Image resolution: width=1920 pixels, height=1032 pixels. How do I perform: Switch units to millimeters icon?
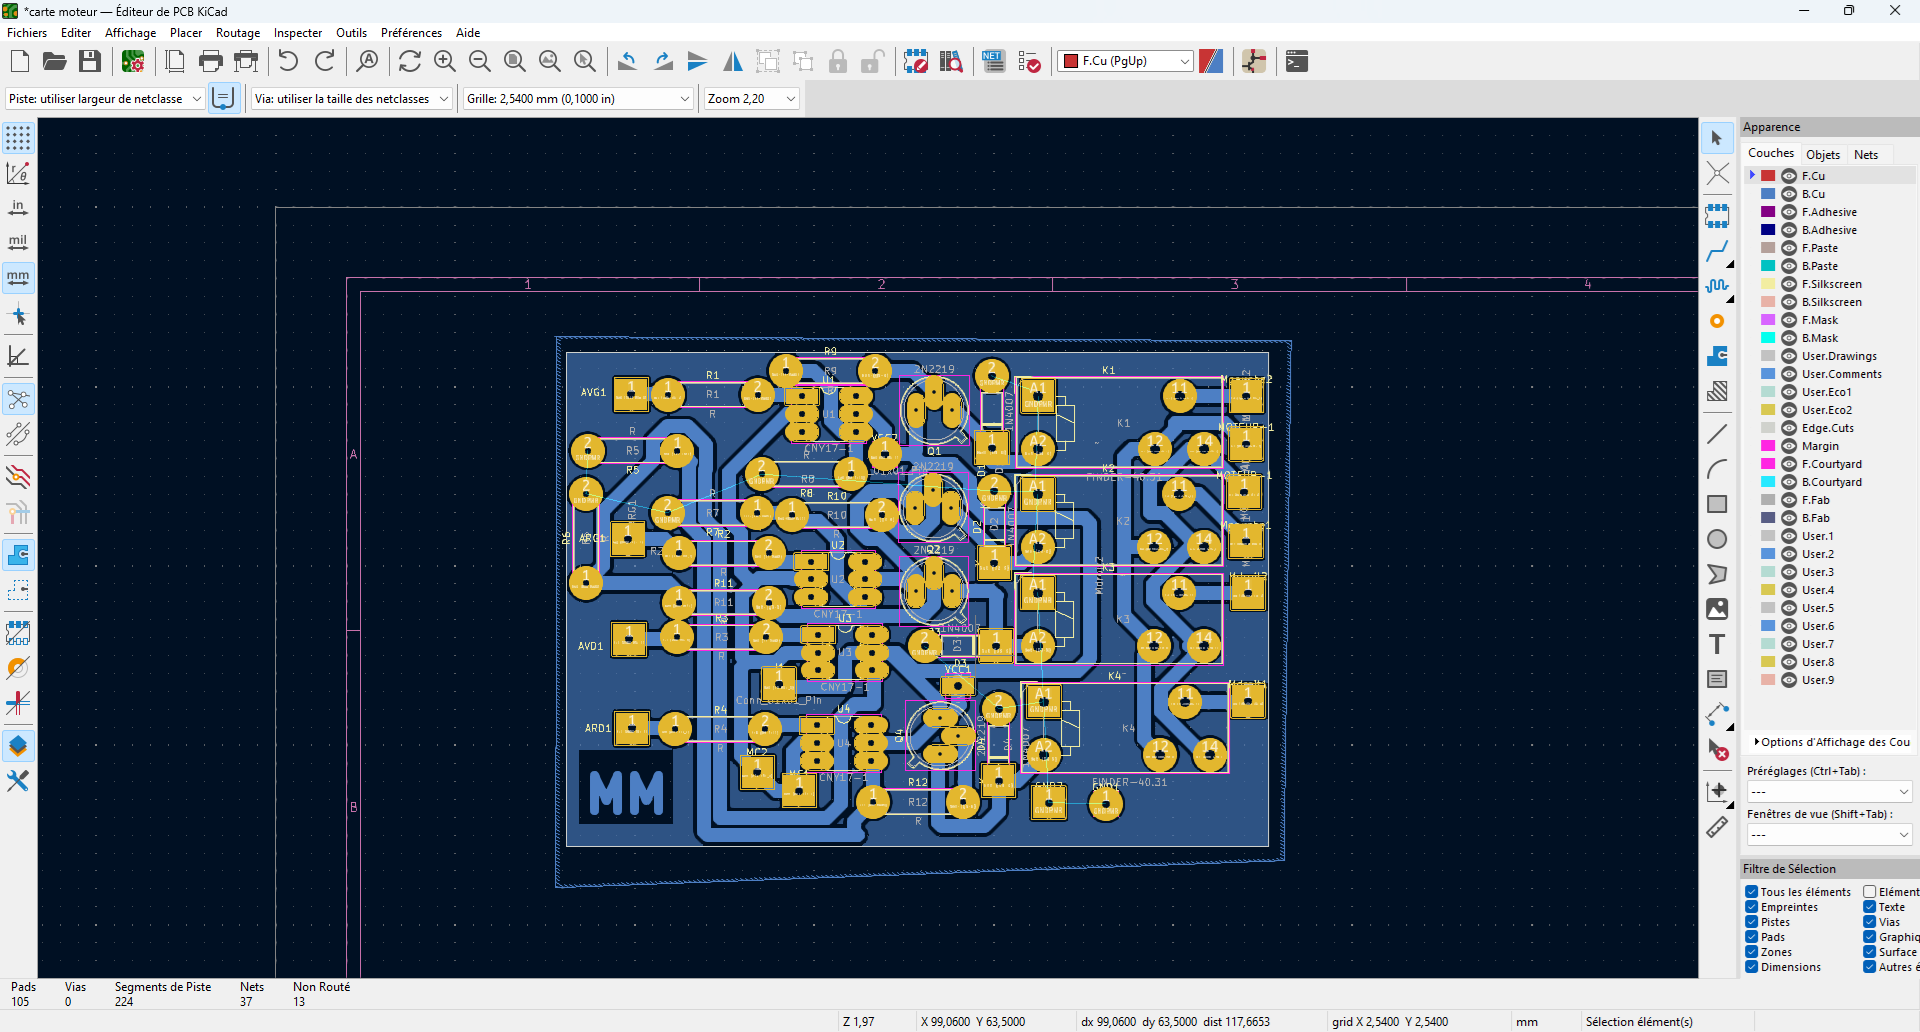[x=18, y=277]
